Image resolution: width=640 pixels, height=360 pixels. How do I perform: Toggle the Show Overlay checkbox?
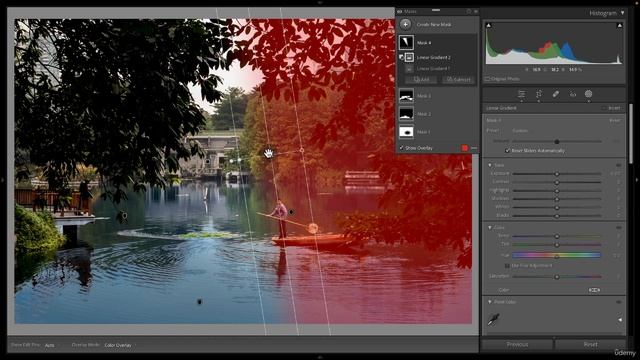401,148
